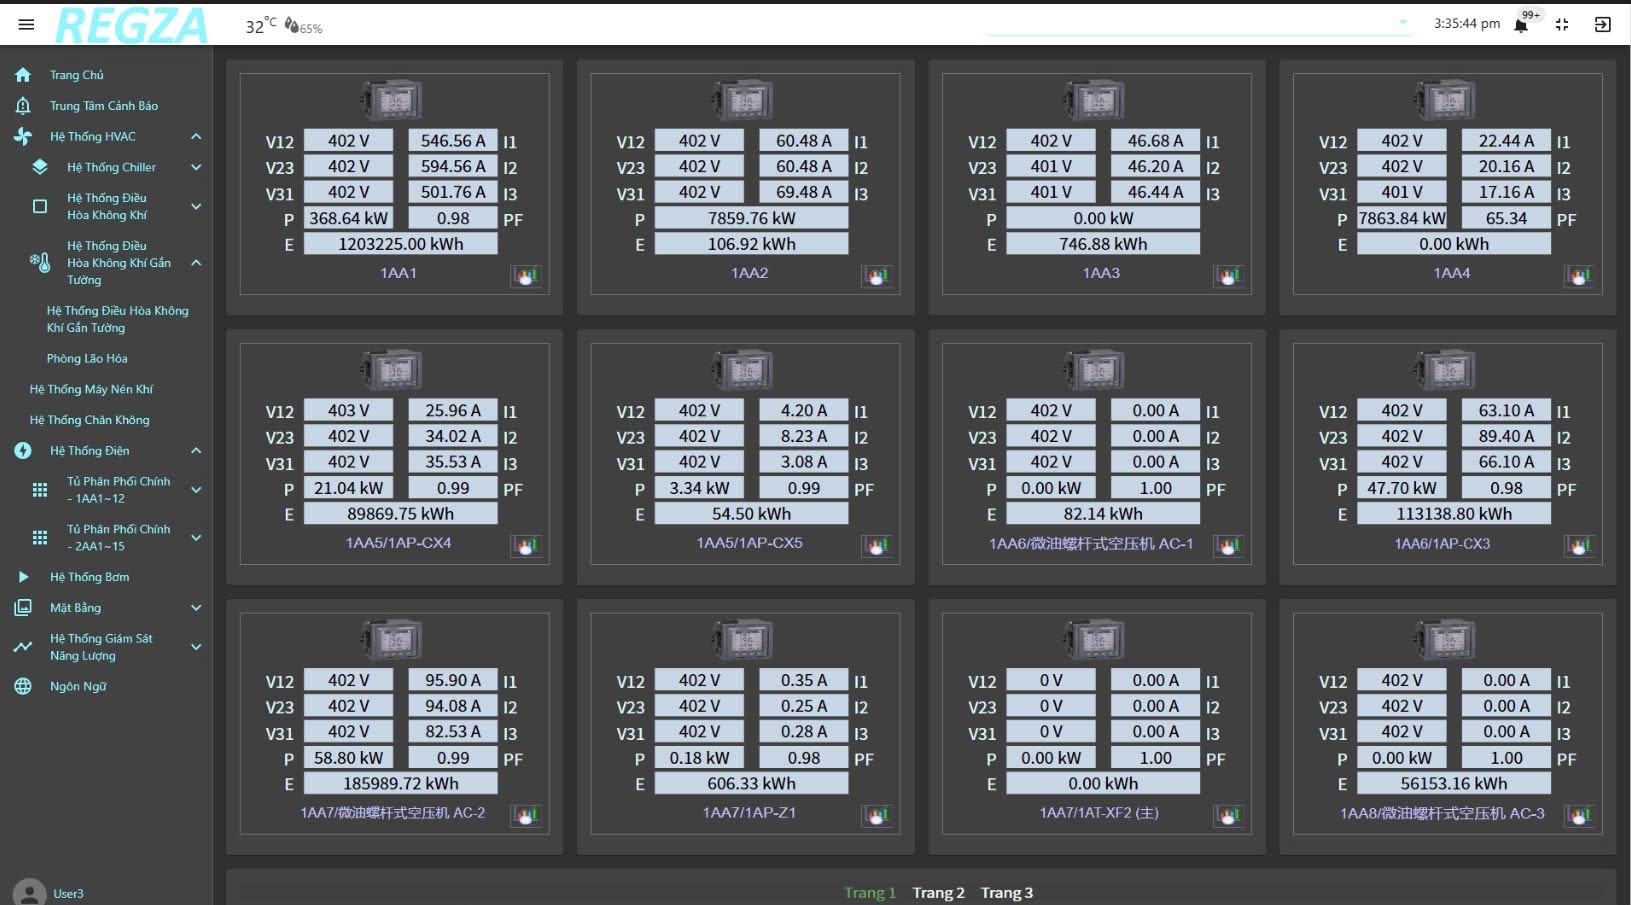Viewport: 1631px width, 905px height.
Task: Expand the Mặt Bằng menu
Action: [196, 608]
